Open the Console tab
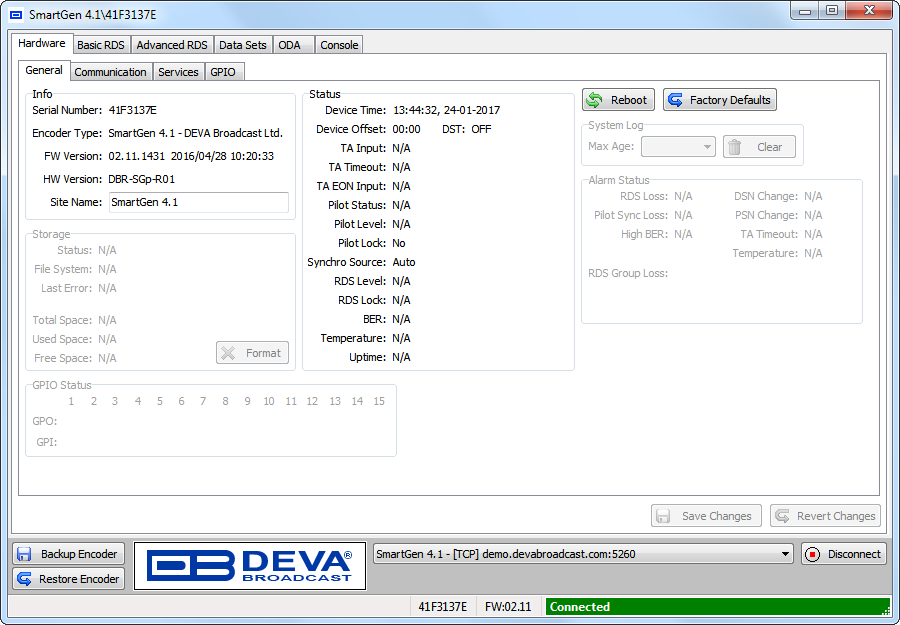 click(x=339, y=45)
